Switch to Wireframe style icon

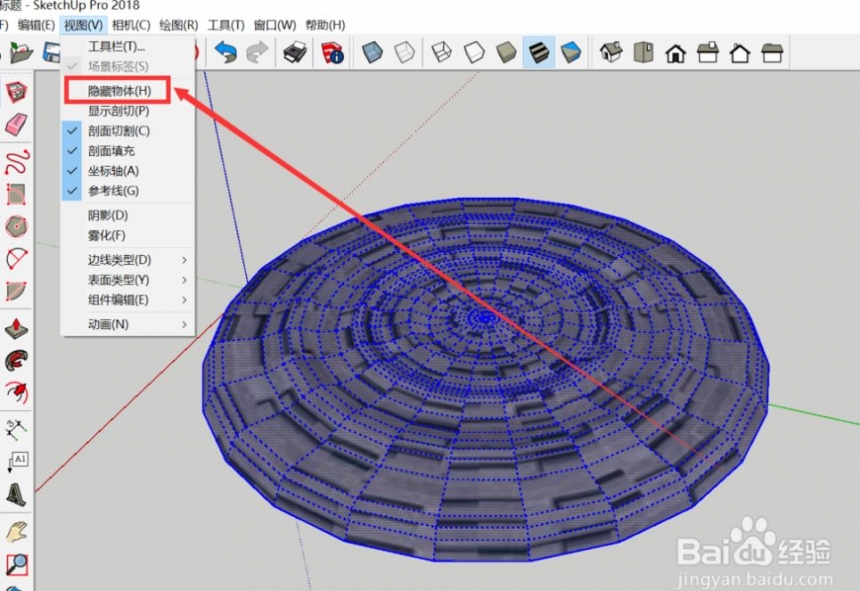442,53
